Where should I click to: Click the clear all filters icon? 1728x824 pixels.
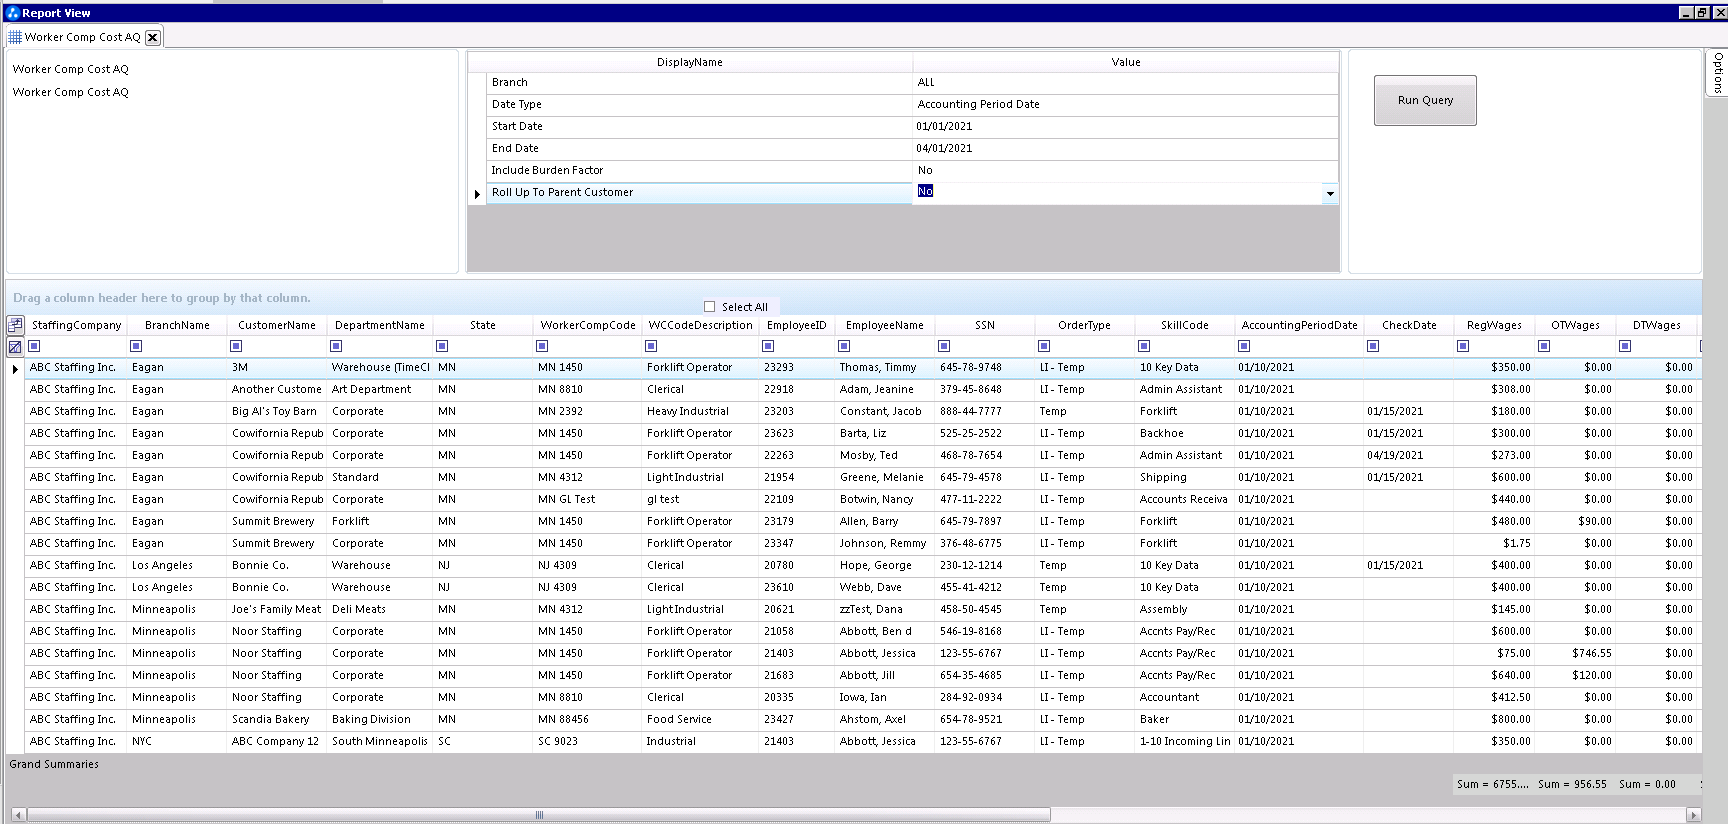click(15, 347)
